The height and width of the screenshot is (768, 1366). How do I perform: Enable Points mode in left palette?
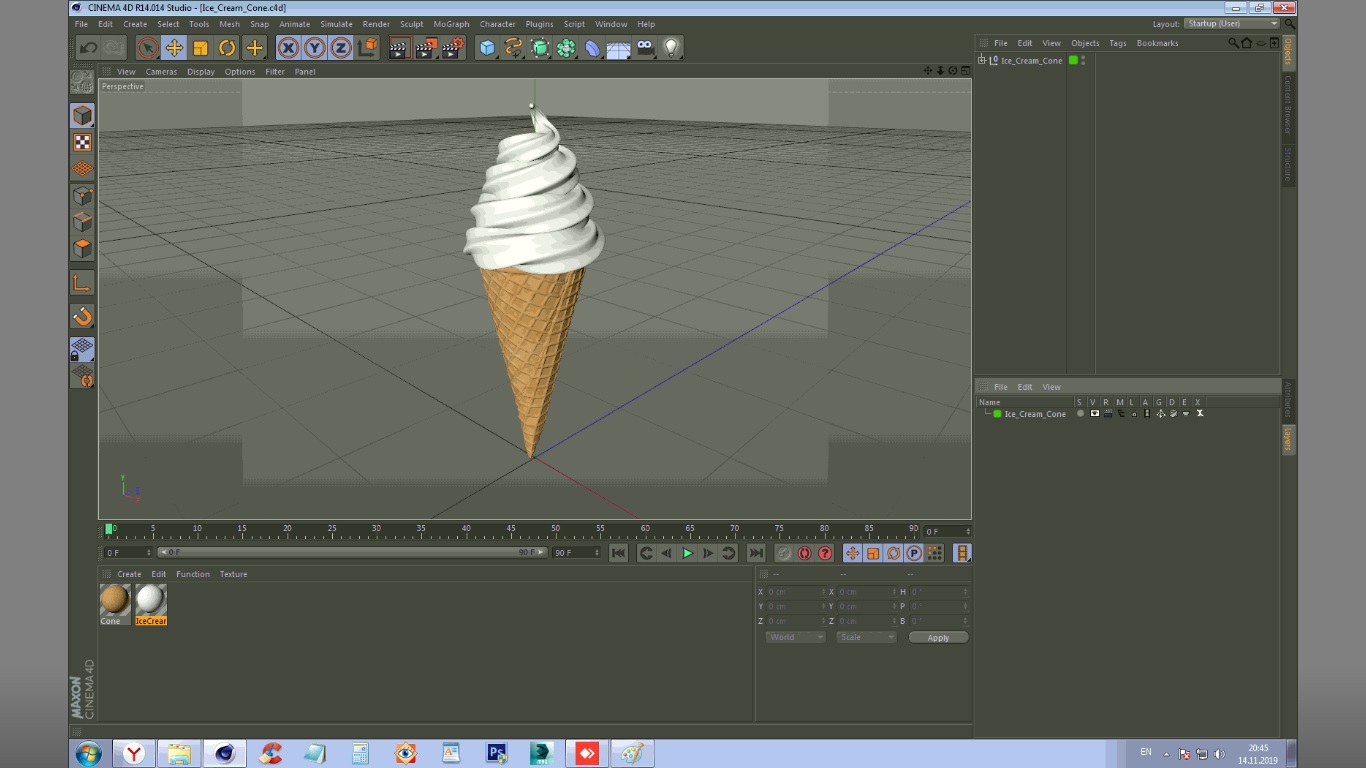click(82, 195)
